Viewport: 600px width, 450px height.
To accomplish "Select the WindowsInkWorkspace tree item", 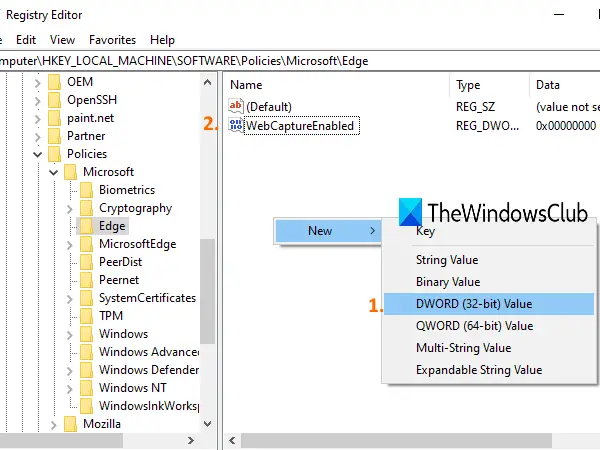I will [x=149, y=406].
